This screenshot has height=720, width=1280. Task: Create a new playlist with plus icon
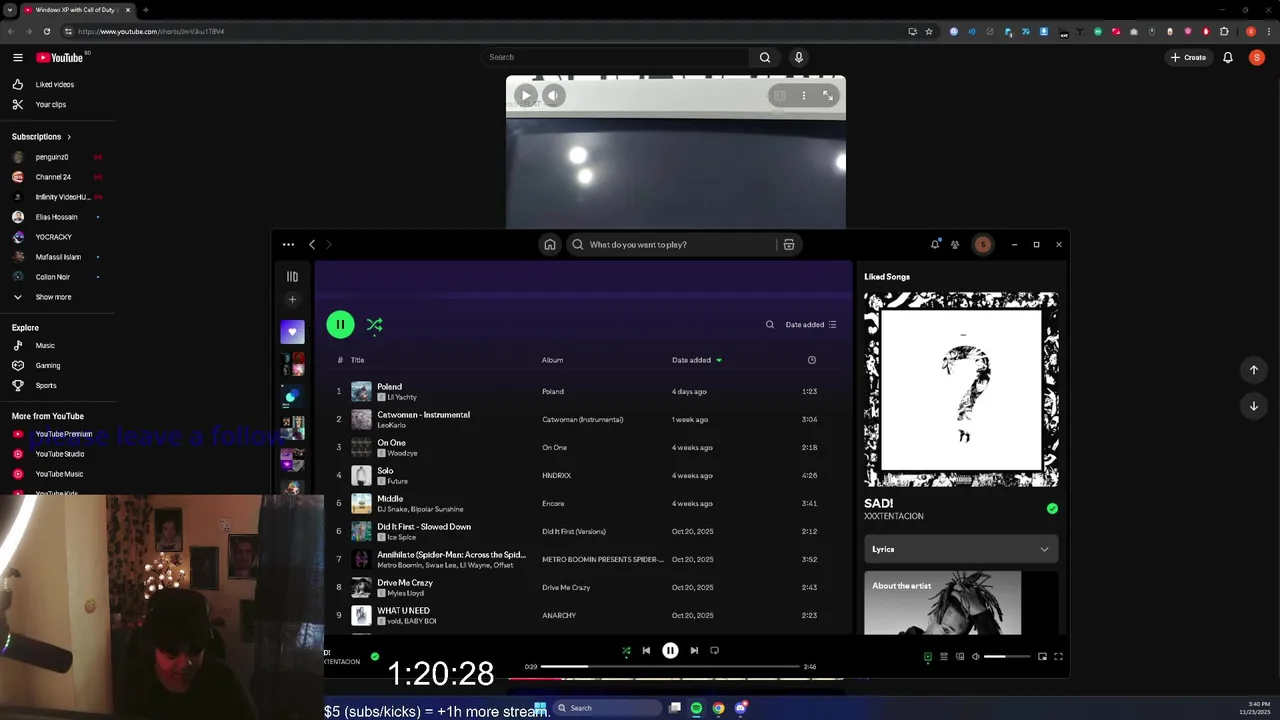292,299
